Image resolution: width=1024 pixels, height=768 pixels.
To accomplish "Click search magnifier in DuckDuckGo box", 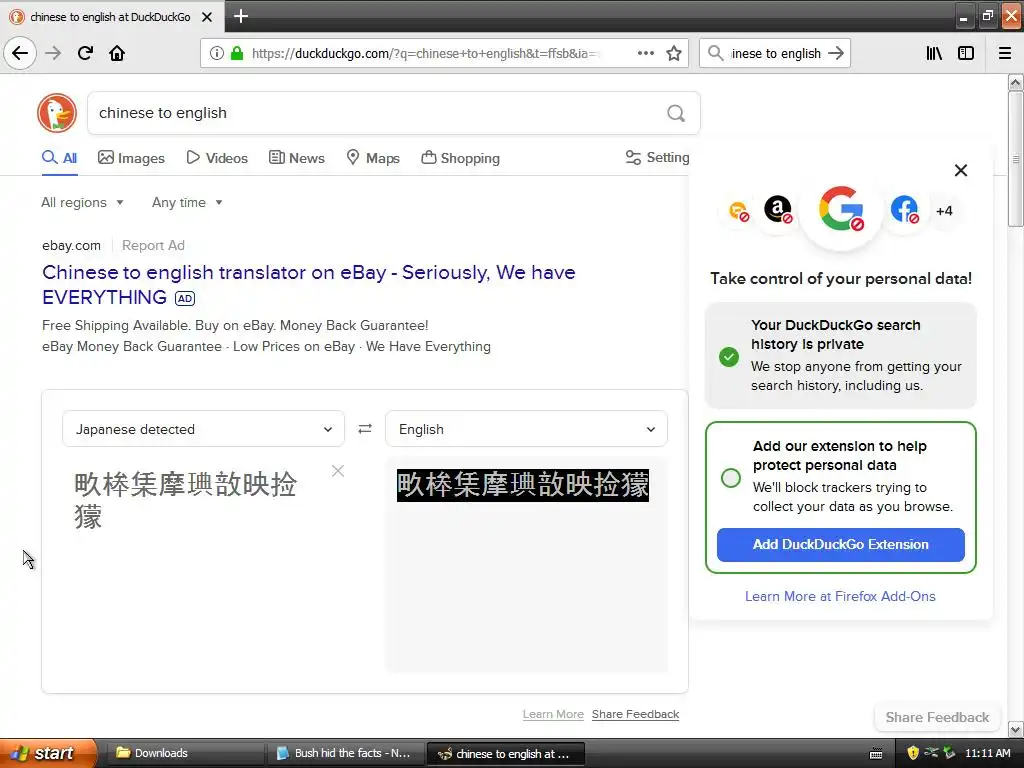I will [x=676, y=113].
